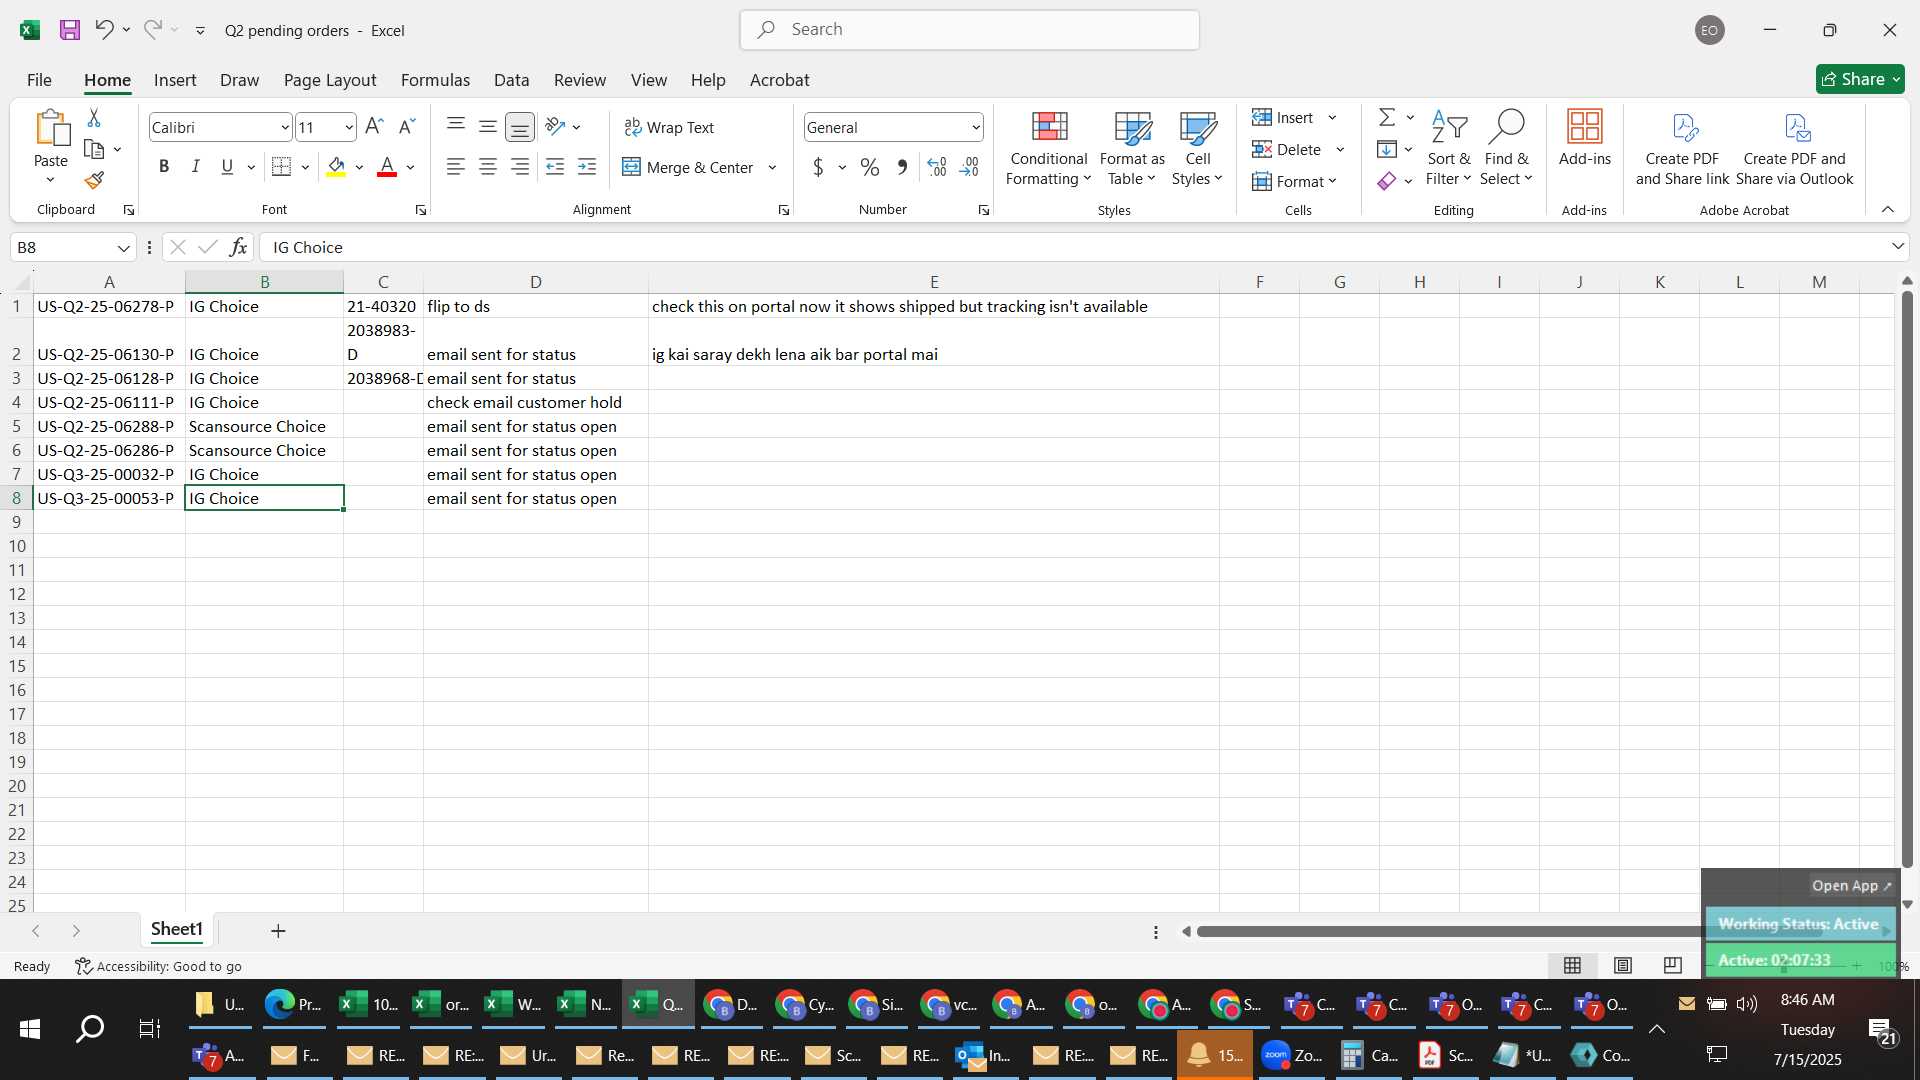The image size is (1920, 1080).
Task: Switch to Page Break Preview view
Action: click(1672, 965)
